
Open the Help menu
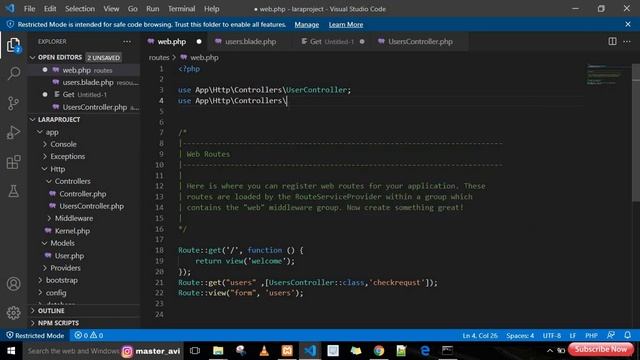tap(211, 9)
